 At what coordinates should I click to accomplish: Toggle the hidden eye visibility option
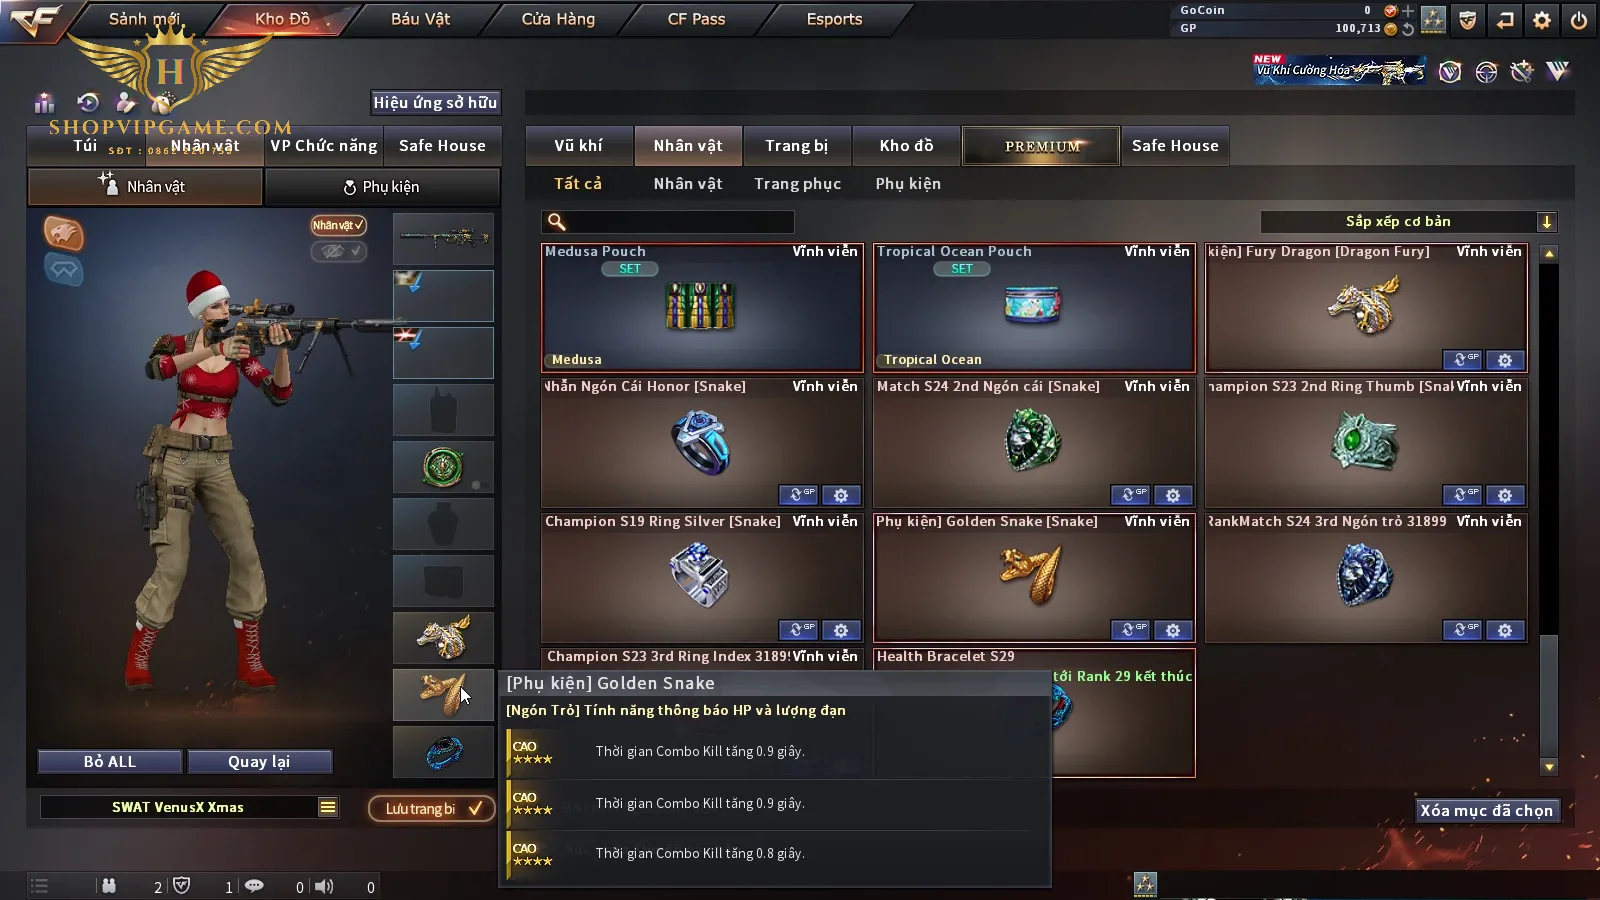(338, 251)
